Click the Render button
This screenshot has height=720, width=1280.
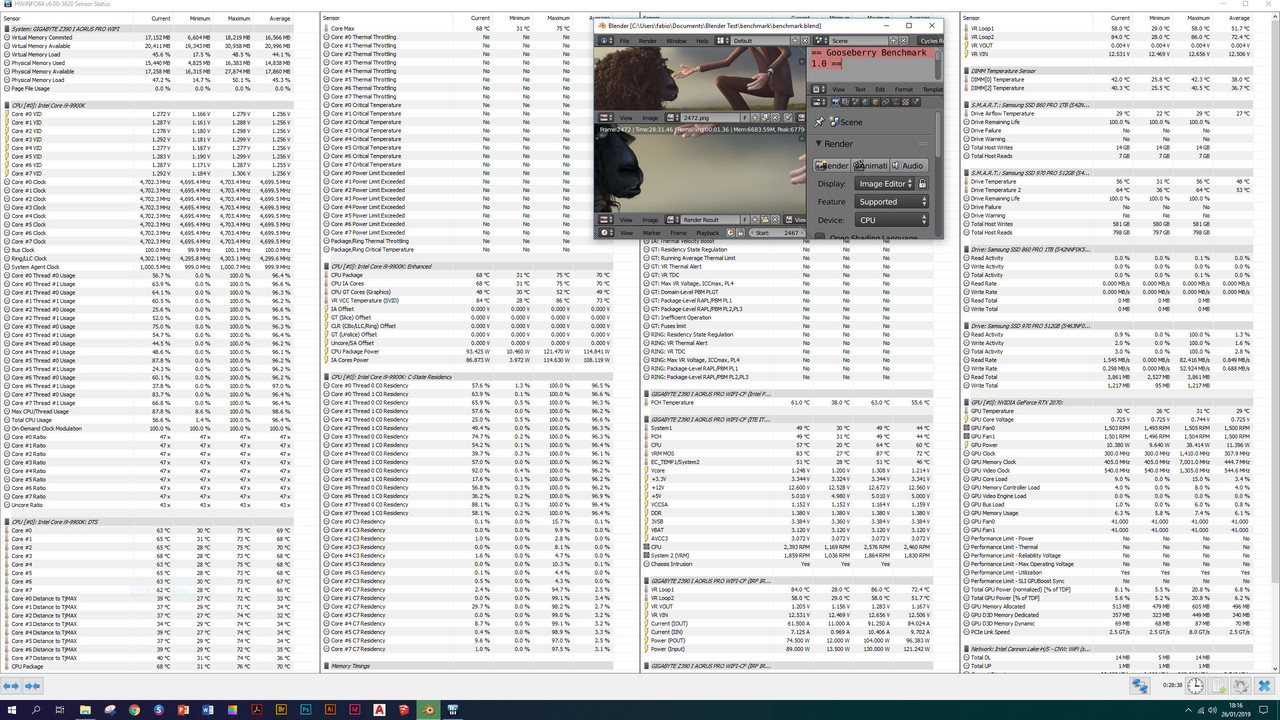pyautogui.click(x=831, y=165)
